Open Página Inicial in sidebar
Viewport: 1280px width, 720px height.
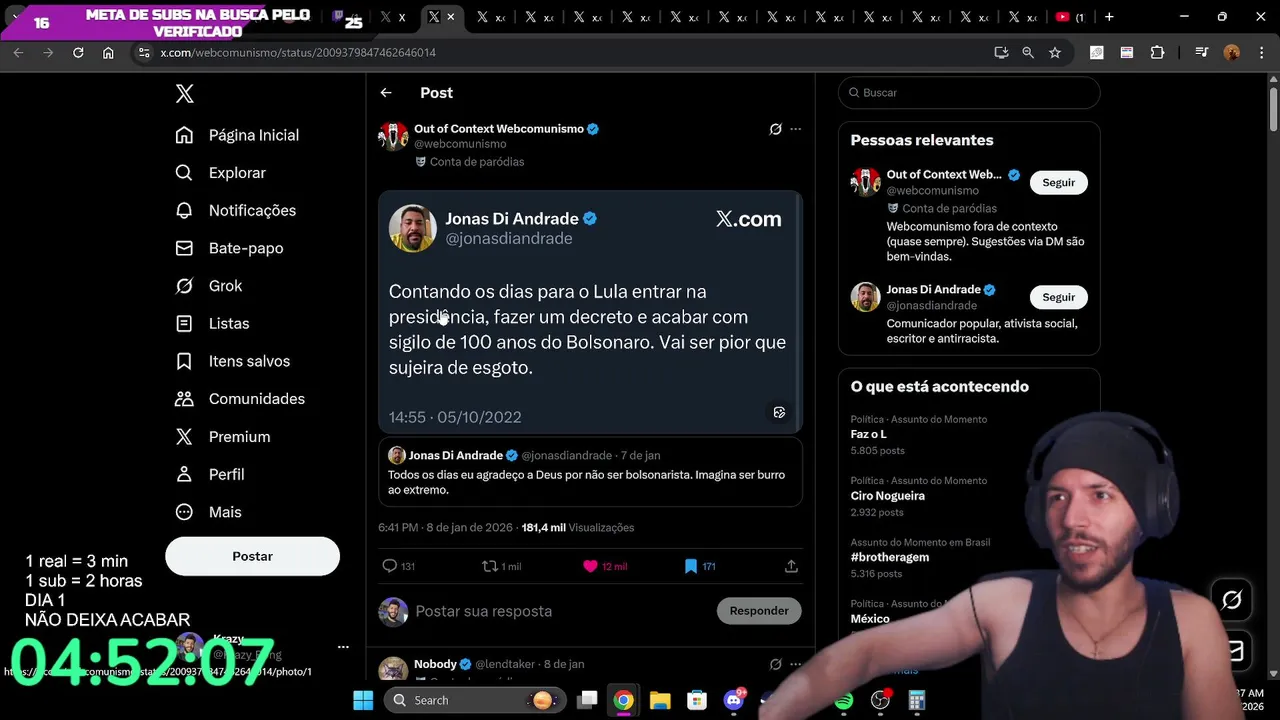tap(238, 135)
